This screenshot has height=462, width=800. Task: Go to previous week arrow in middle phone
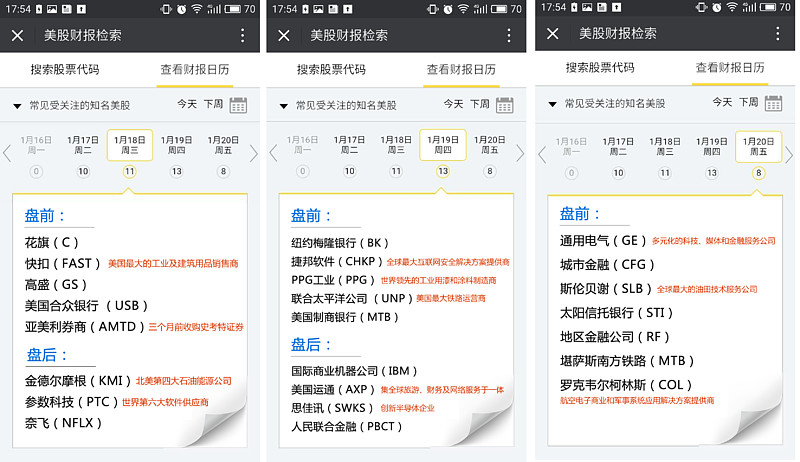[273, 153]
